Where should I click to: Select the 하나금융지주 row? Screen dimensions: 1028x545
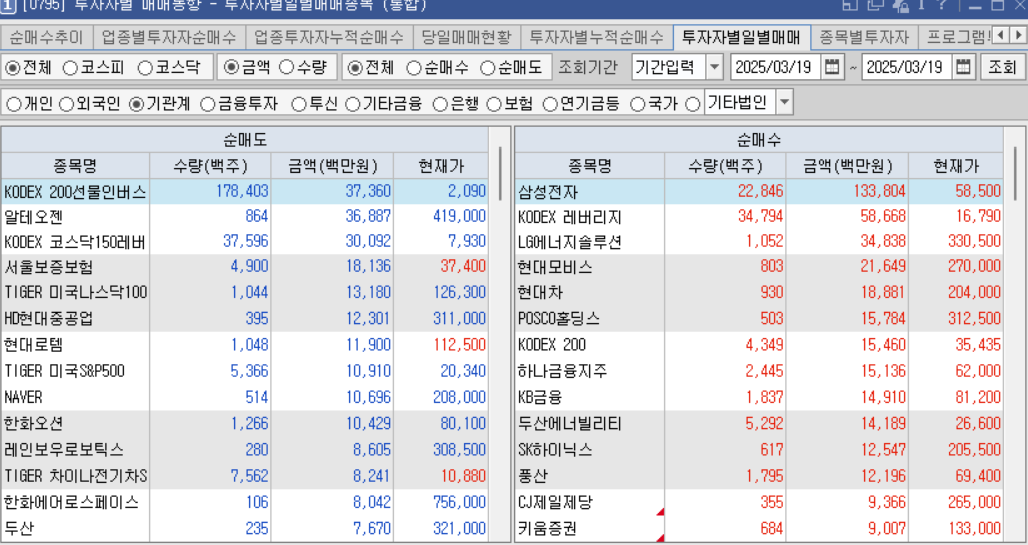tap(759, 371)
